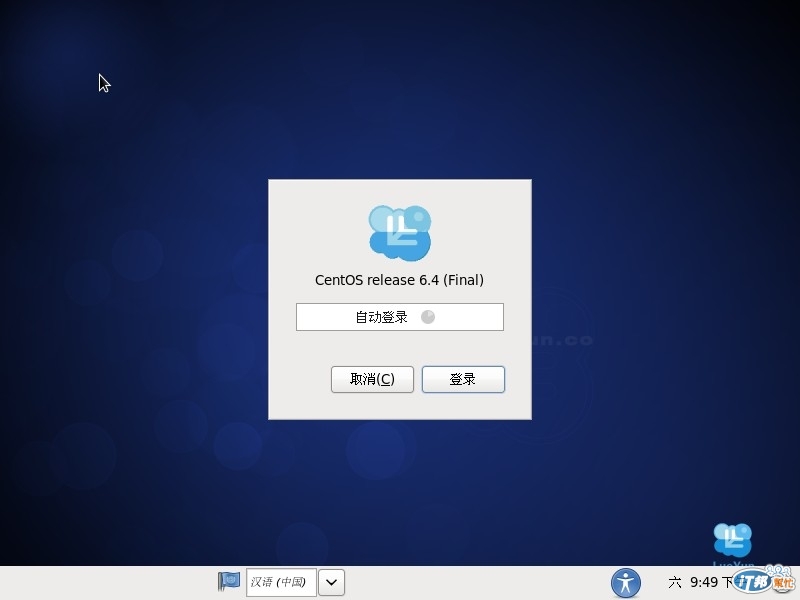Click the spinner icon beside 自动登录
The width and height of the screenshot is (800, 600).
pos(428,317)
